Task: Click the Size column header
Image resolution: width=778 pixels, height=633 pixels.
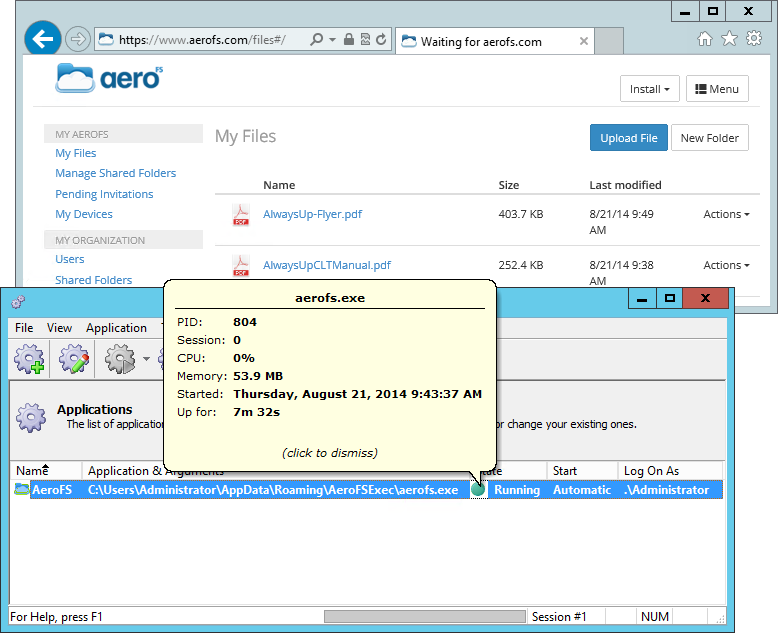Action: [x=509, y=185]
